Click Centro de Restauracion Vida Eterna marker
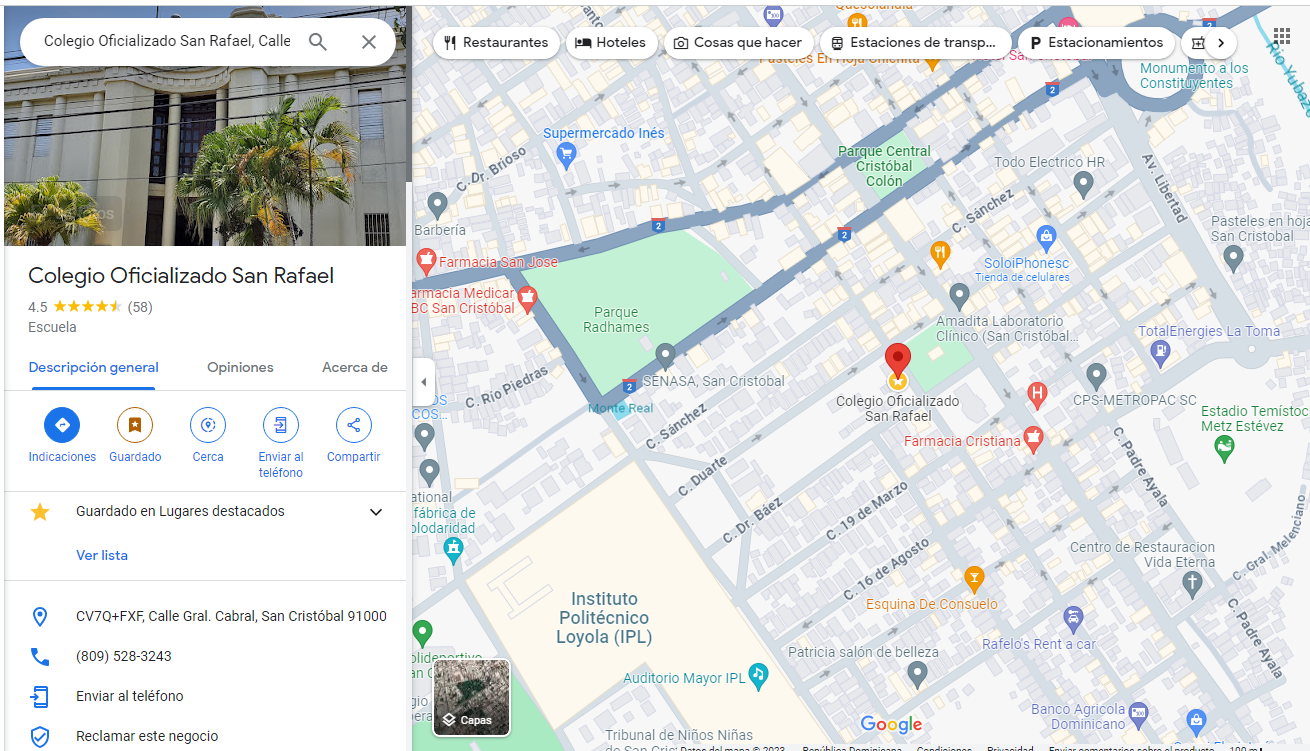 tap(1191, 584)
